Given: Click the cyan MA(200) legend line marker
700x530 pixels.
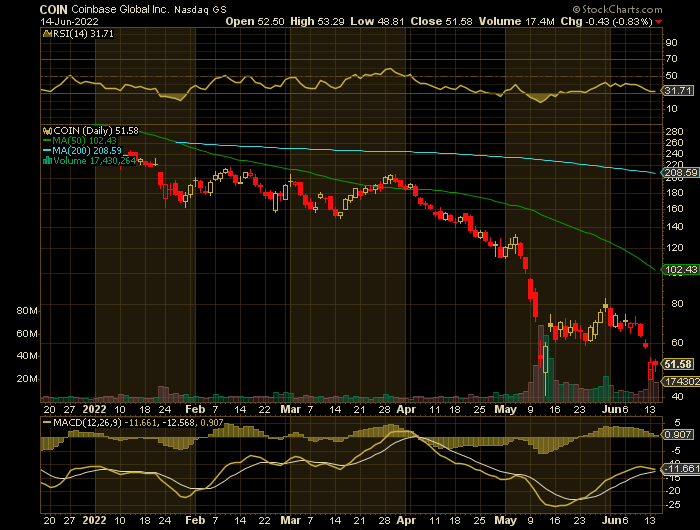Looking at the screenshot, I should (x=45, y=149).
